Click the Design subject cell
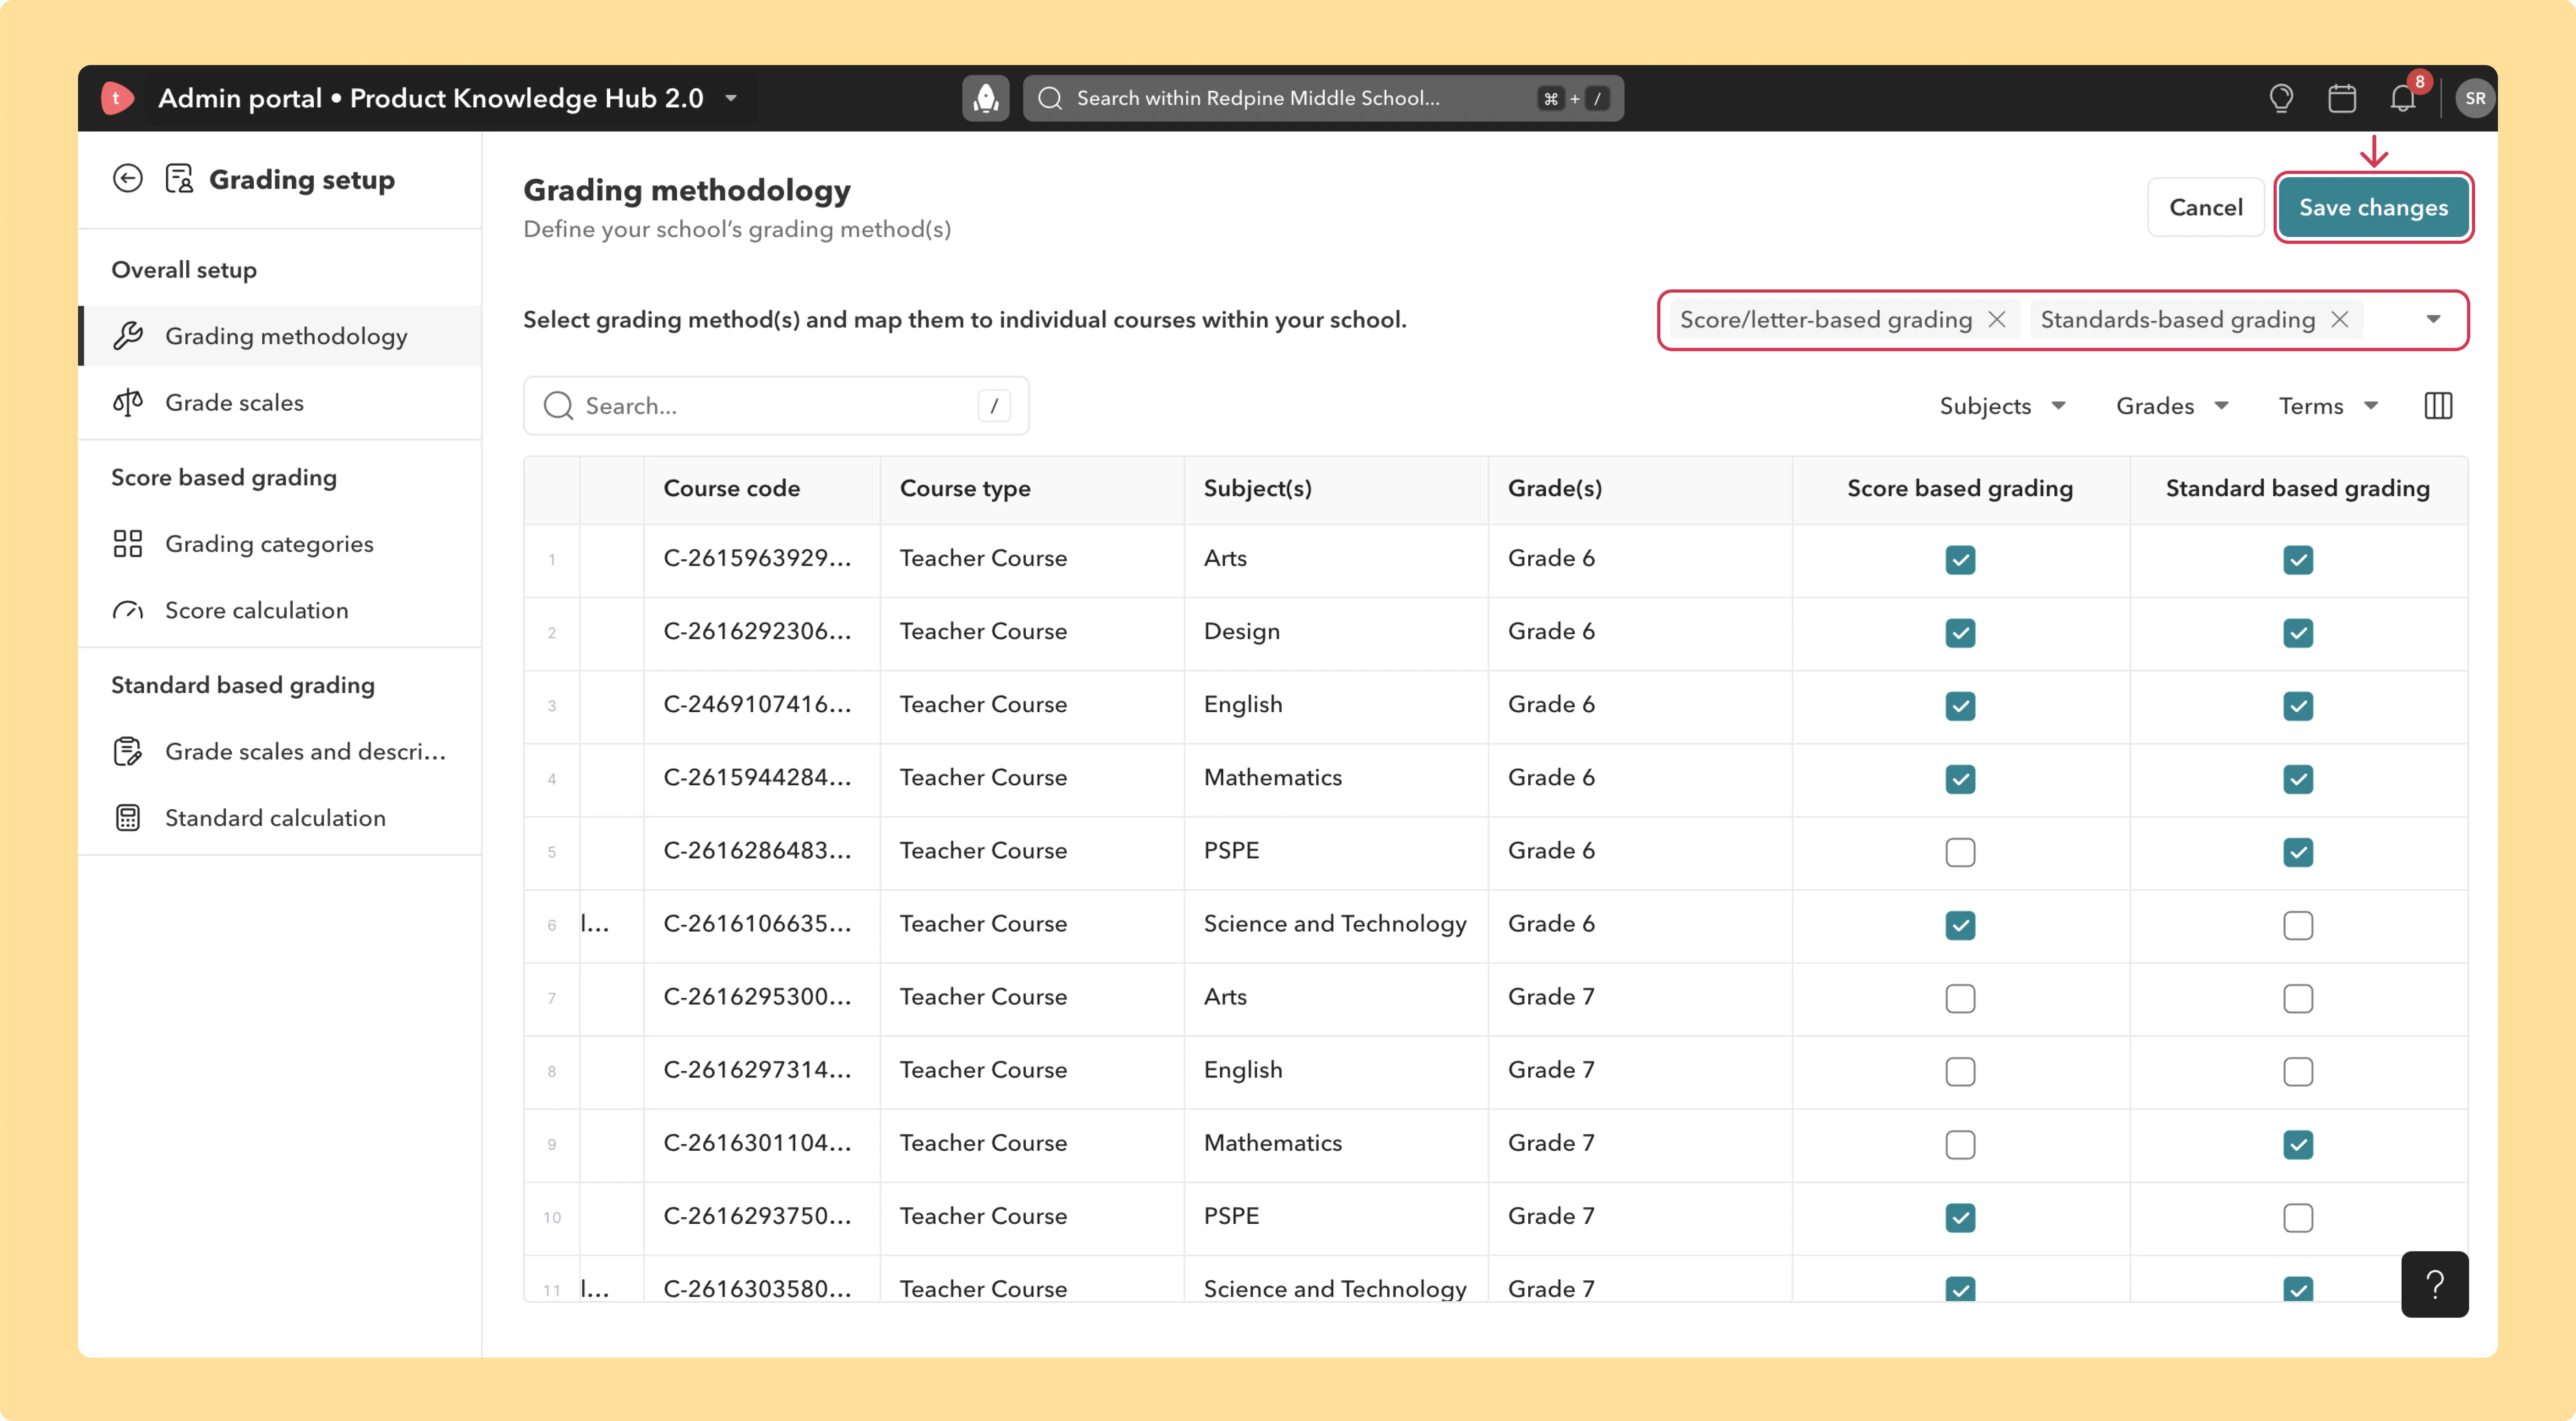This screenshot has width=2576, height=1421. [x=1336, y=632]
